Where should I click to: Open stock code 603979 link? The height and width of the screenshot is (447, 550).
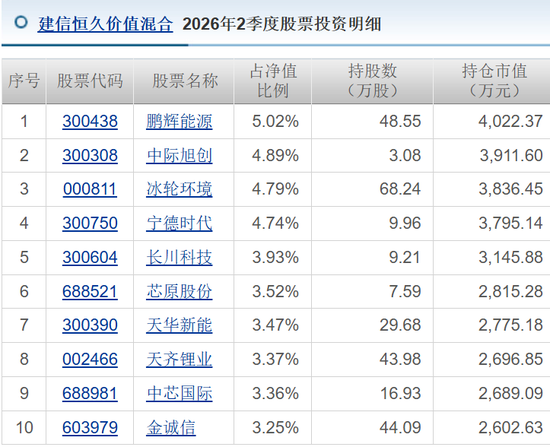(x=90, y=427)
